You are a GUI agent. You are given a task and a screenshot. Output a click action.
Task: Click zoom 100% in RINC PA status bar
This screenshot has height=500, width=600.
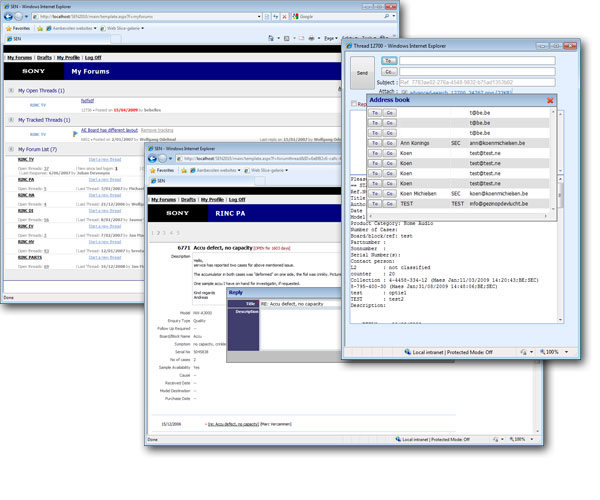(x=517, y=439)
